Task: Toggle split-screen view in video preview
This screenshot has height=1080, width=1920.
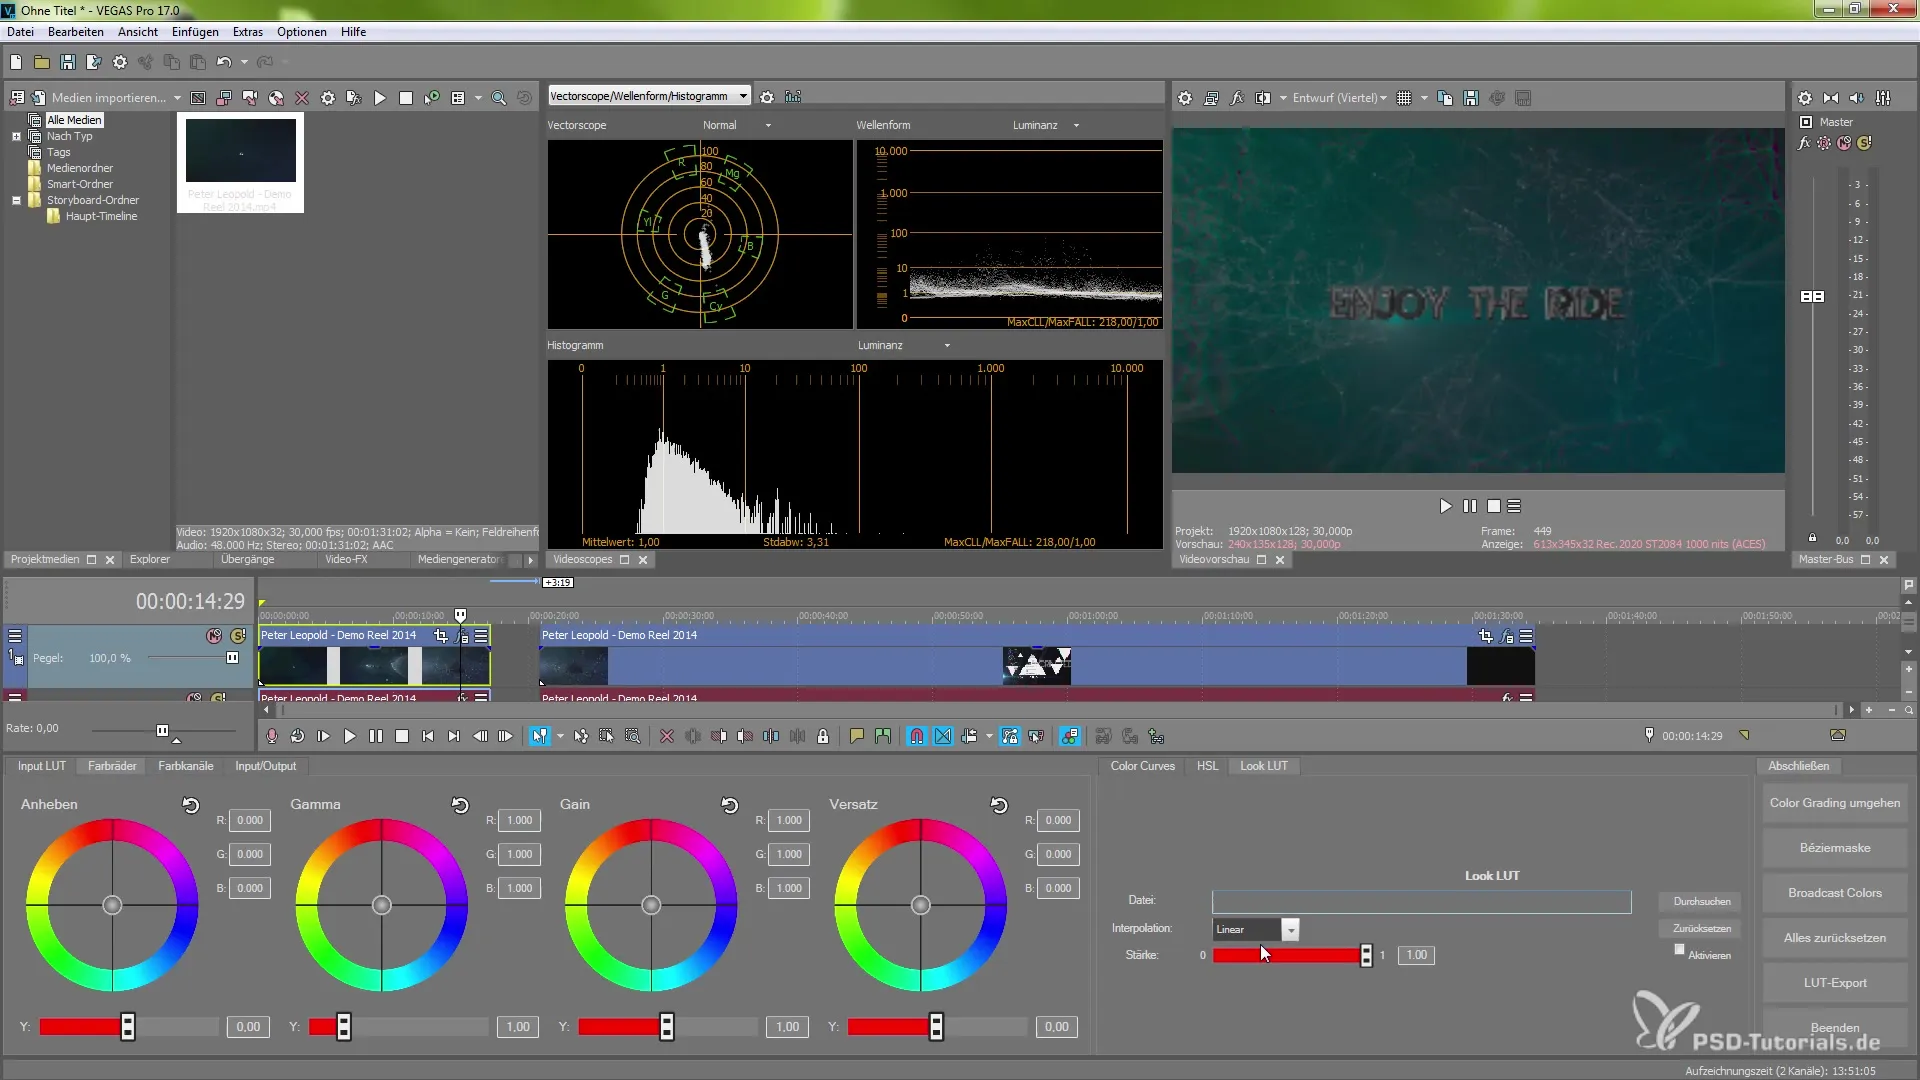Action: tap(1263, 98)
